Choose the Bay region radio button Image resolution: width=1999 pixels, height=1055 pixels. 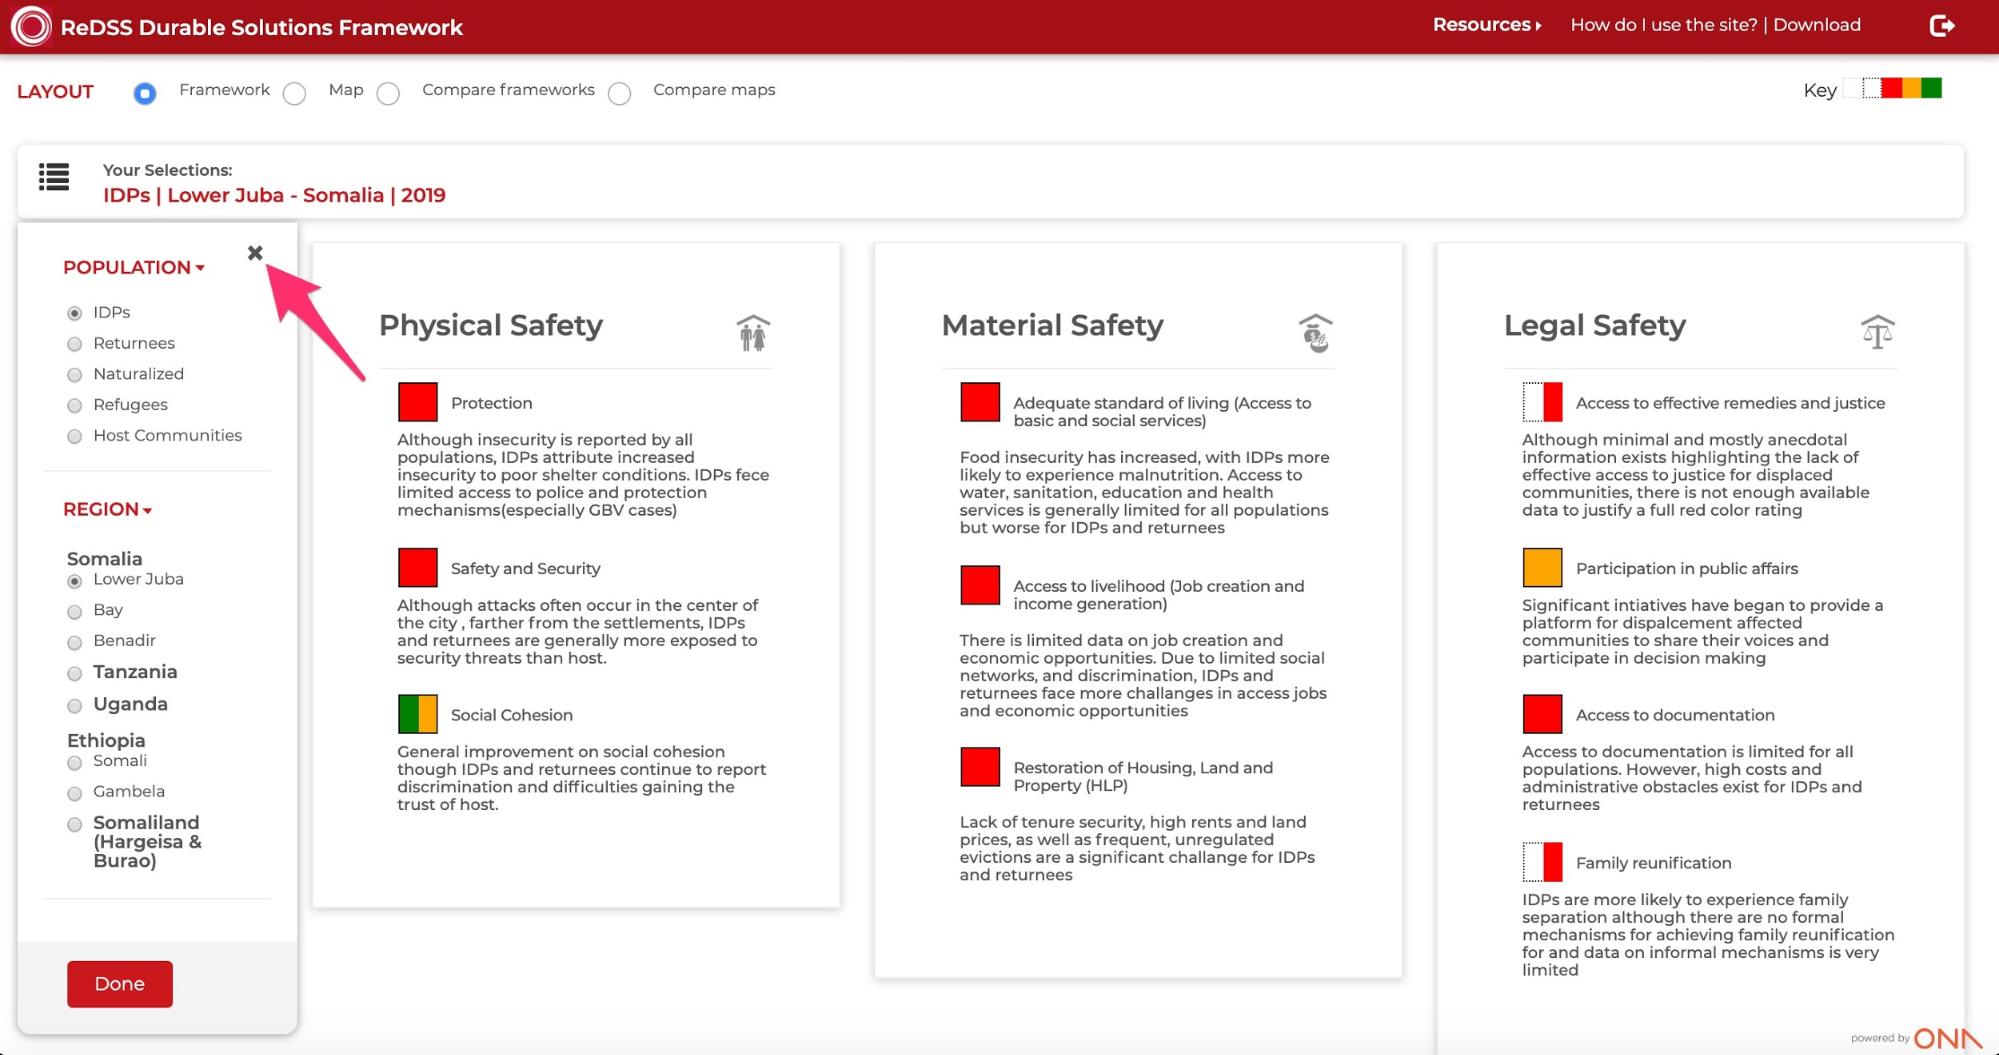tap(74, 612)
